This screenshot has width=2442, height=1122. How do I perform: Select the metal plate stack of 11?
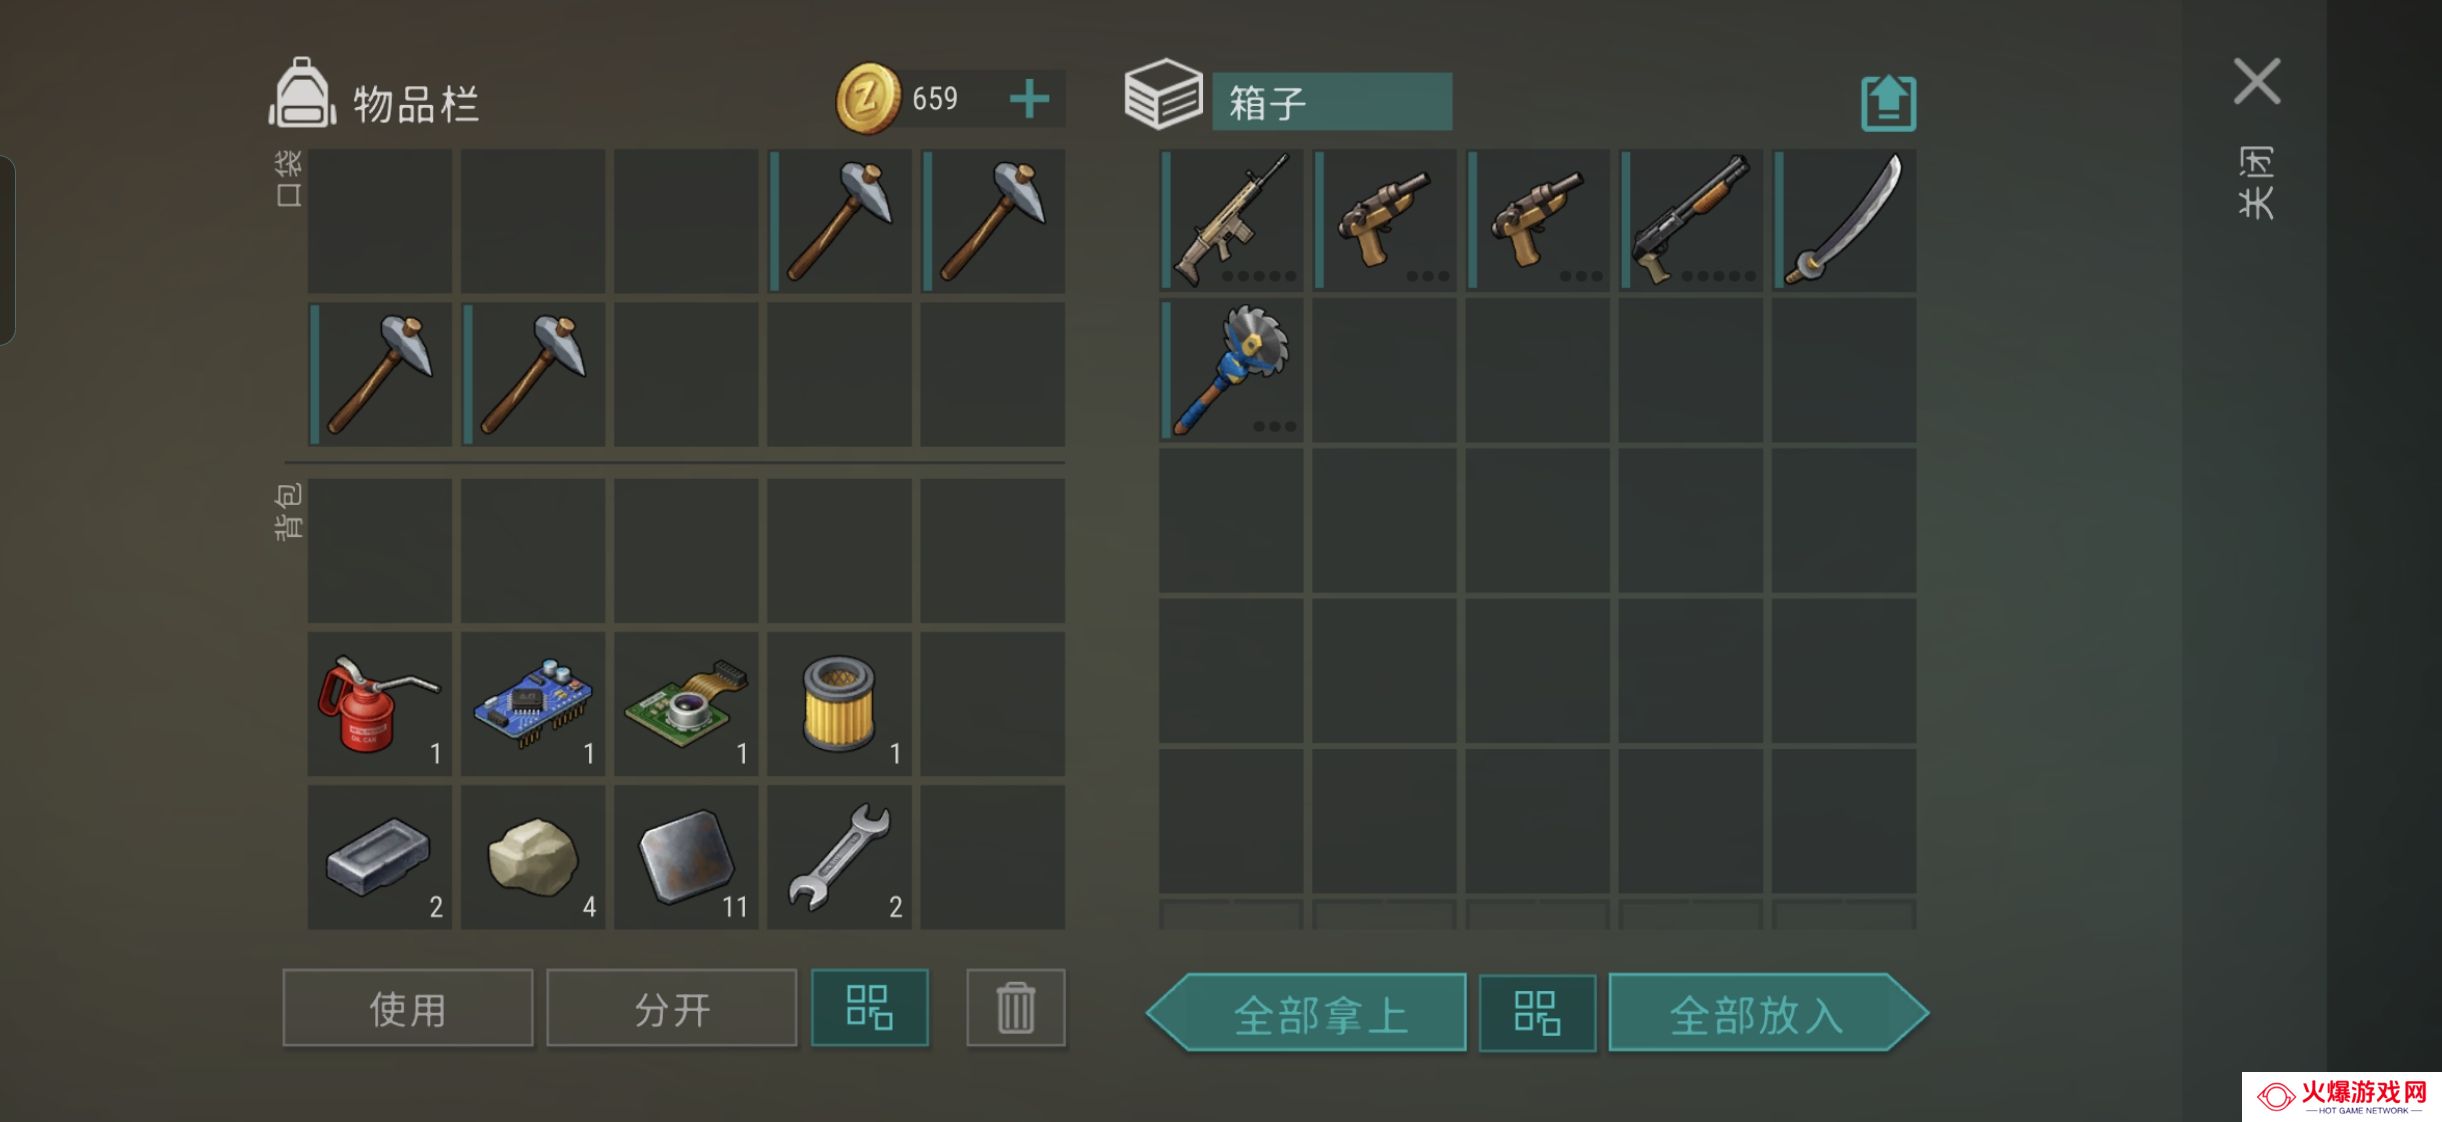[x=686, y=857]
